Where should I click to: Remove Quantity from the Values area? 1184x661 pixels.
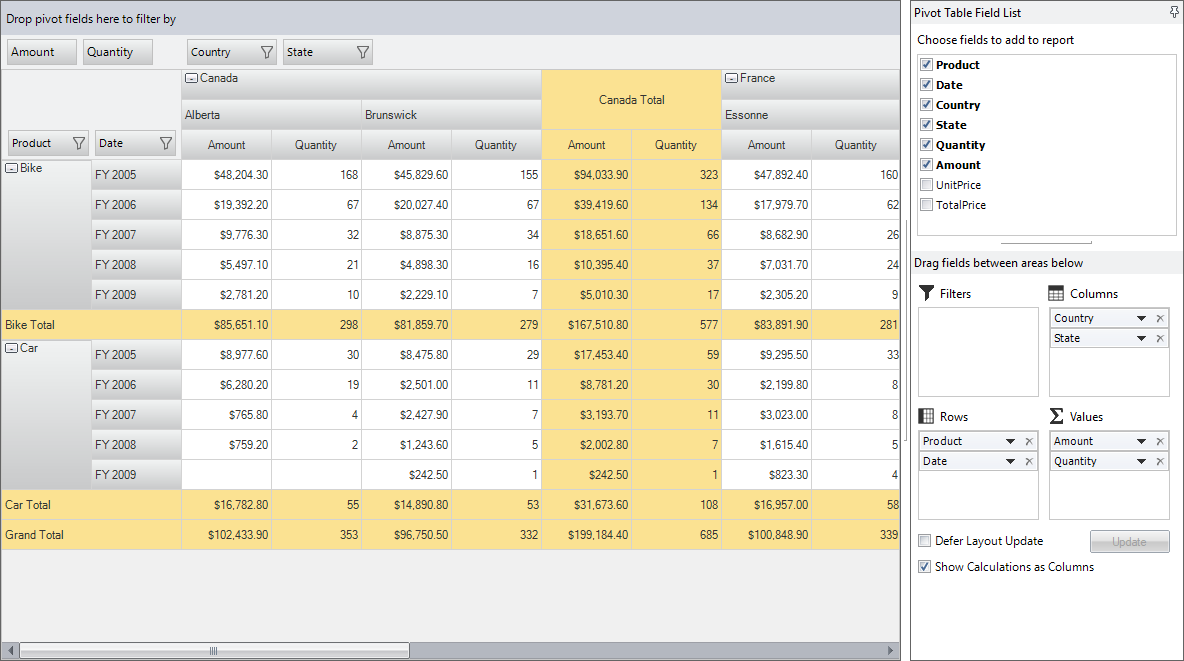click(1161, 461)
